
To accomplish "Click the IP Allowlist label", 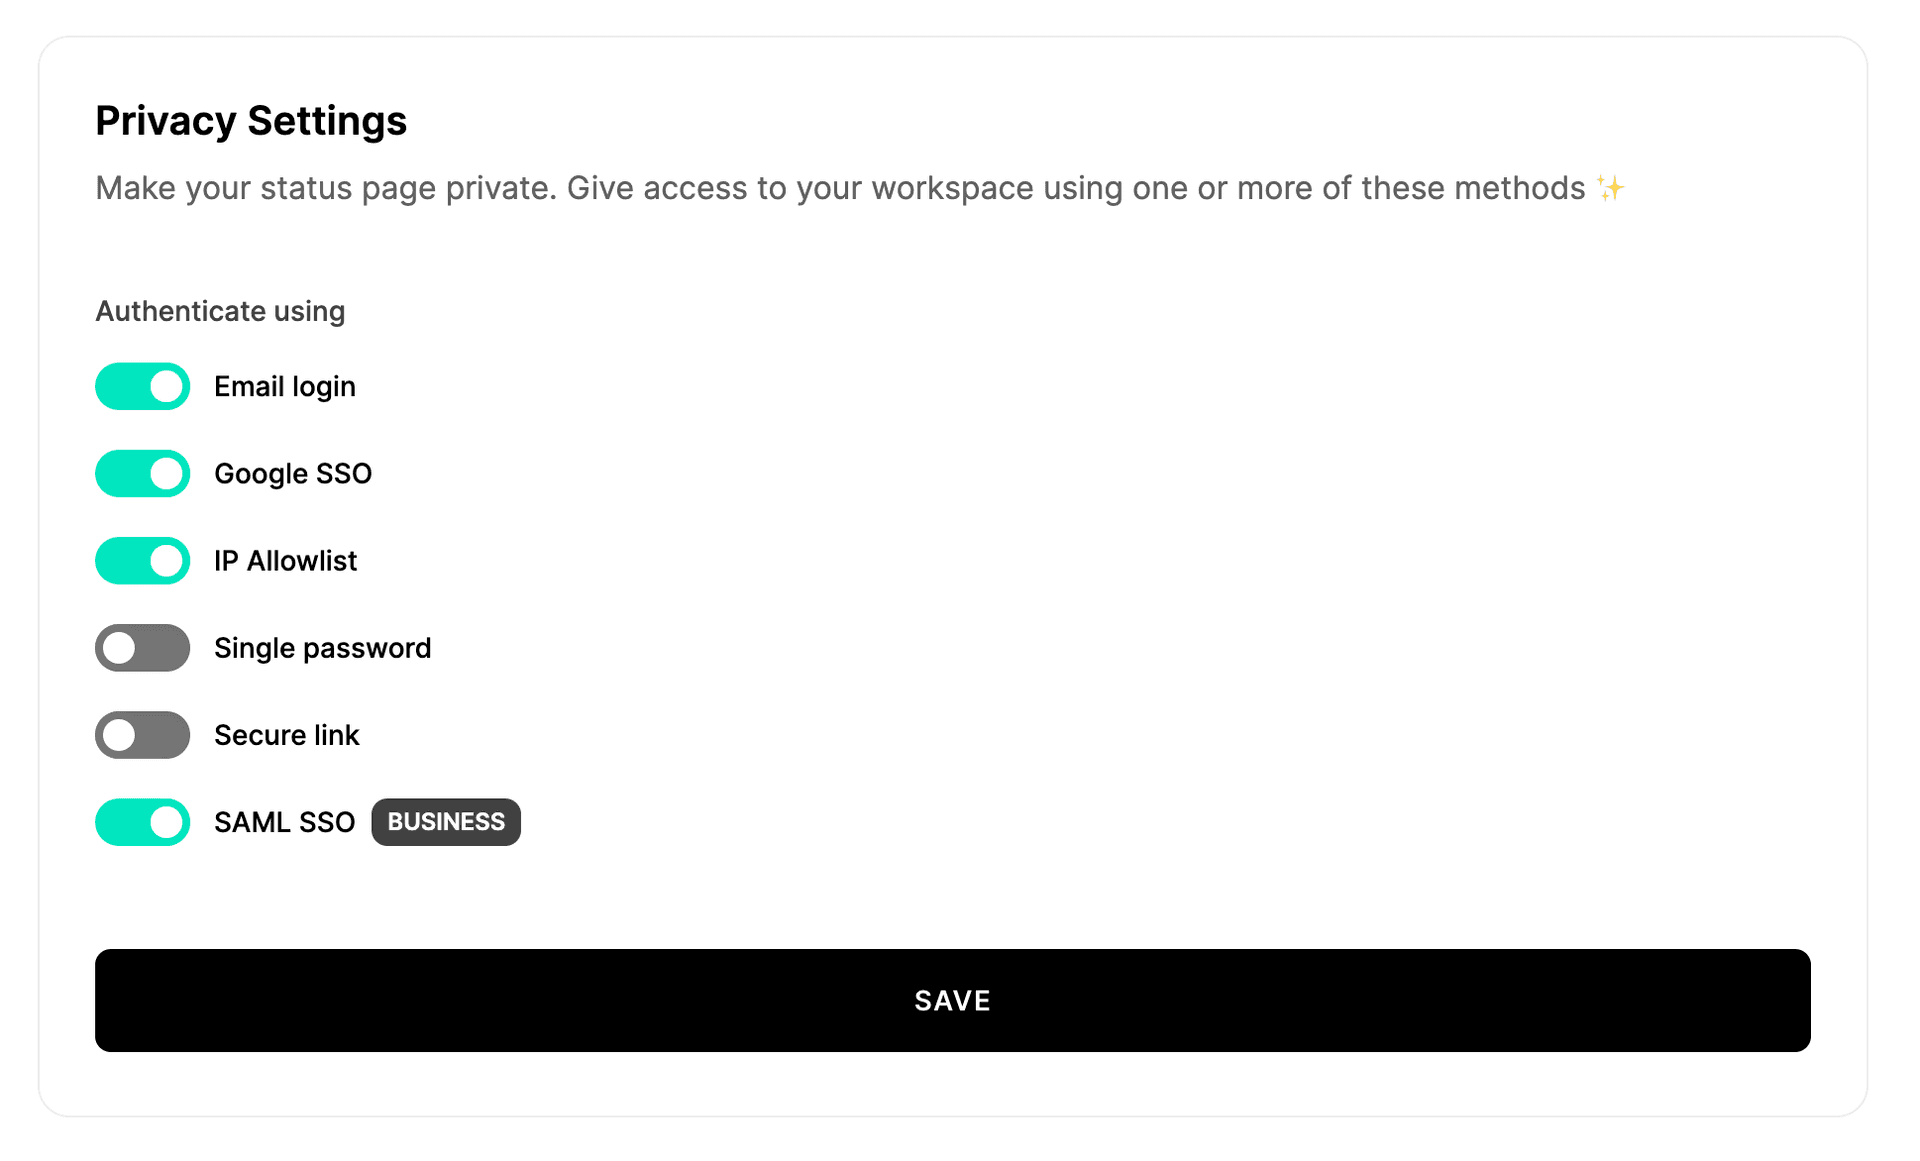I will click(285, 560).
